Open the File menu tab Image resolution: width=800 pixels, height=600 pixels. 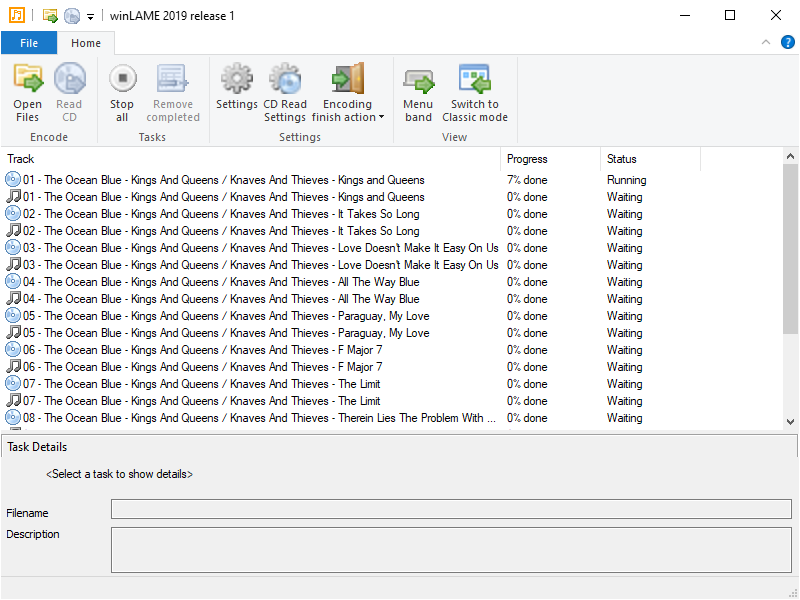coord(29,43)
